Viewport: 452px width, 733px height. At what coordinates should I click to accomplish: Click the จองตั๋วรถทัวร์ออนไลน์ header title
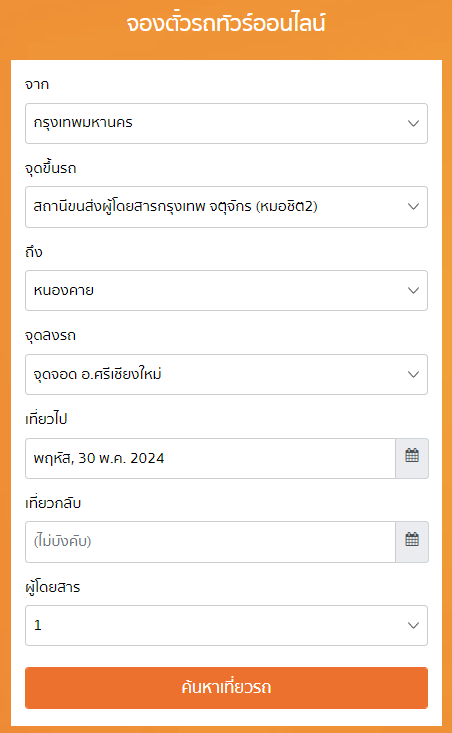(226, 23)
